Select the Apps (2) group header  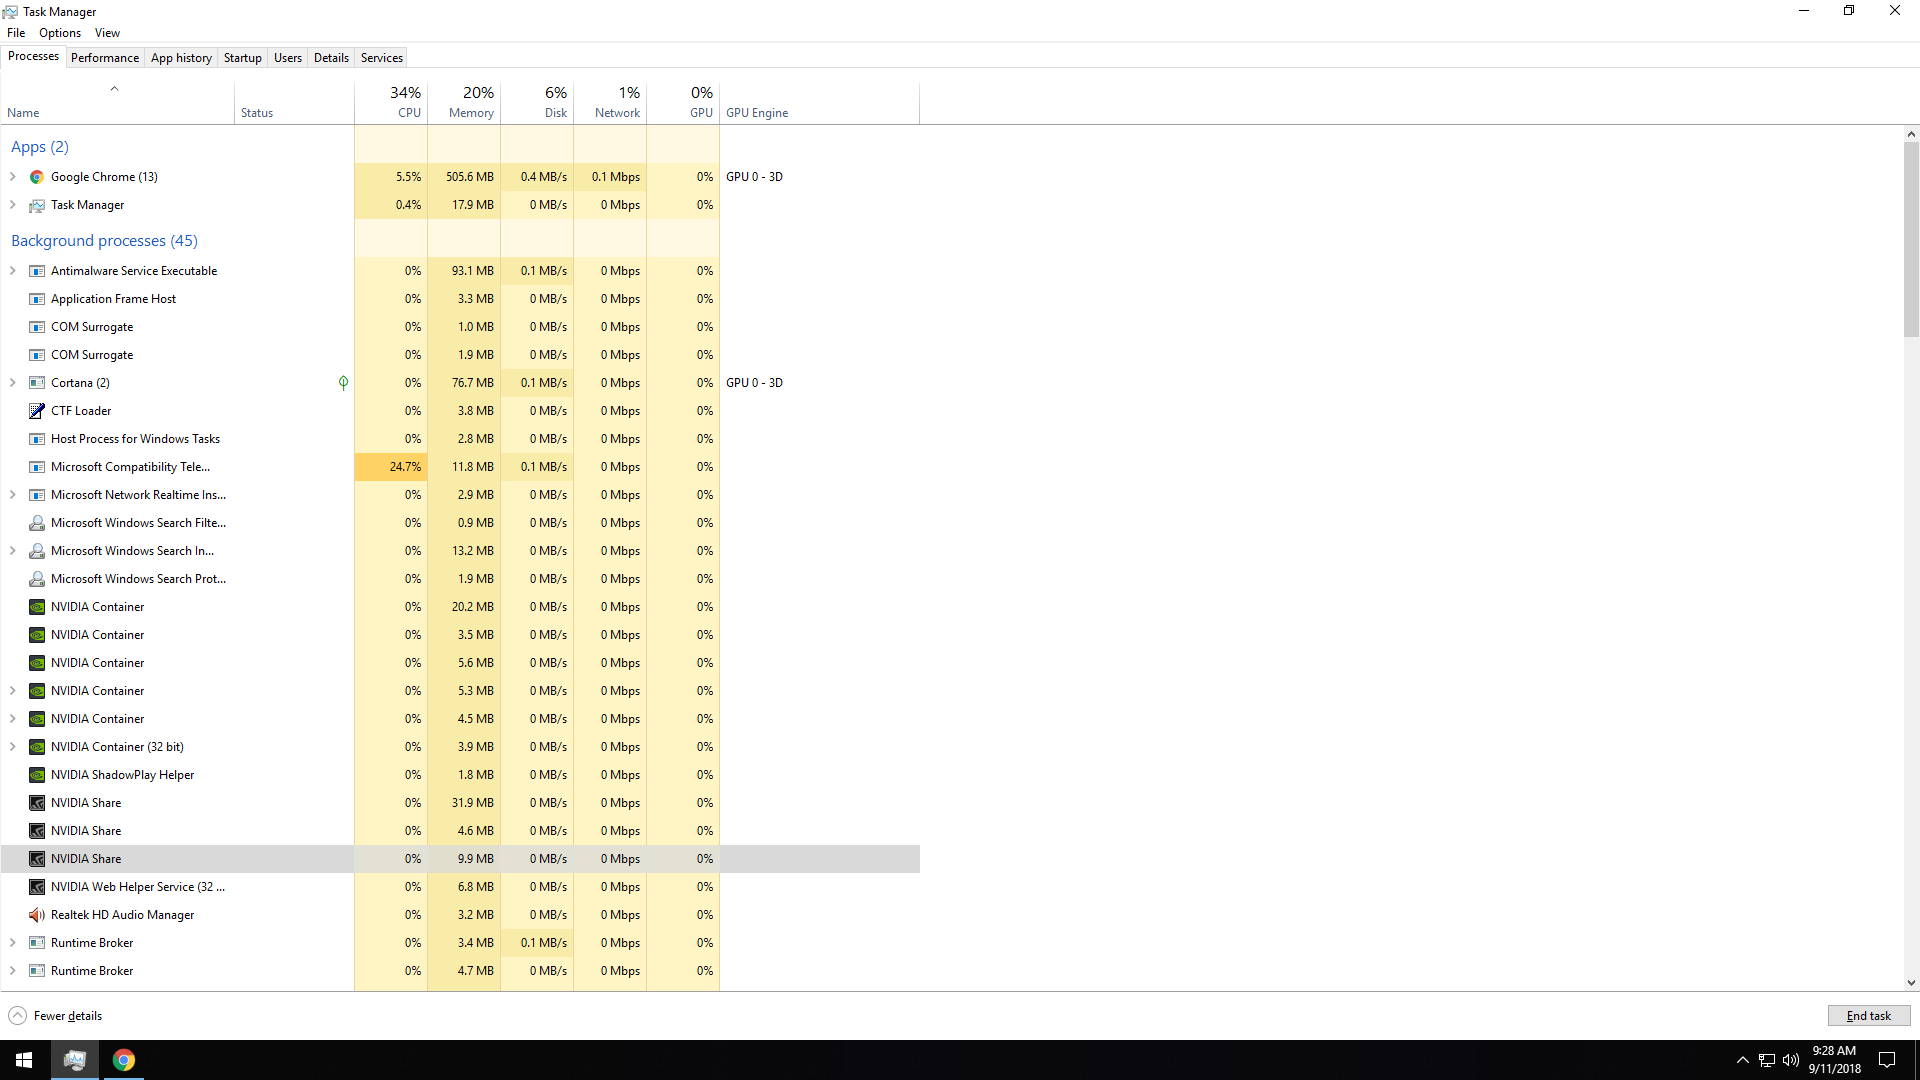click(40, 147)
